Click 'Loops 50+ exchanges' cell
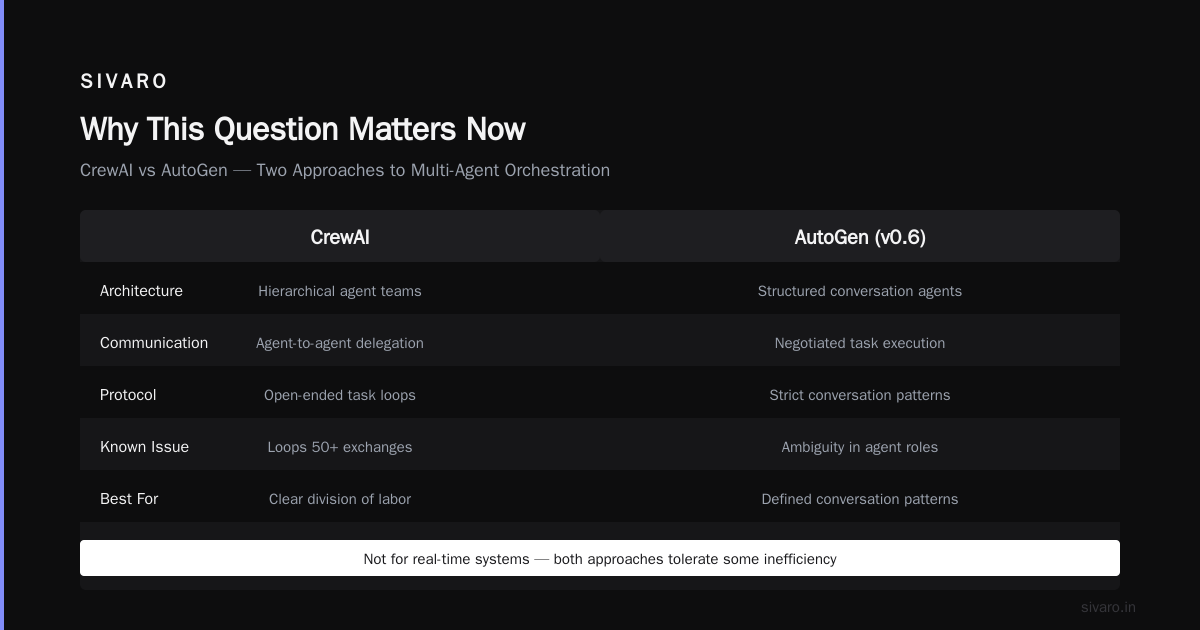Image resolution: width=1200 pixels, height=630 pixels. 340,447
